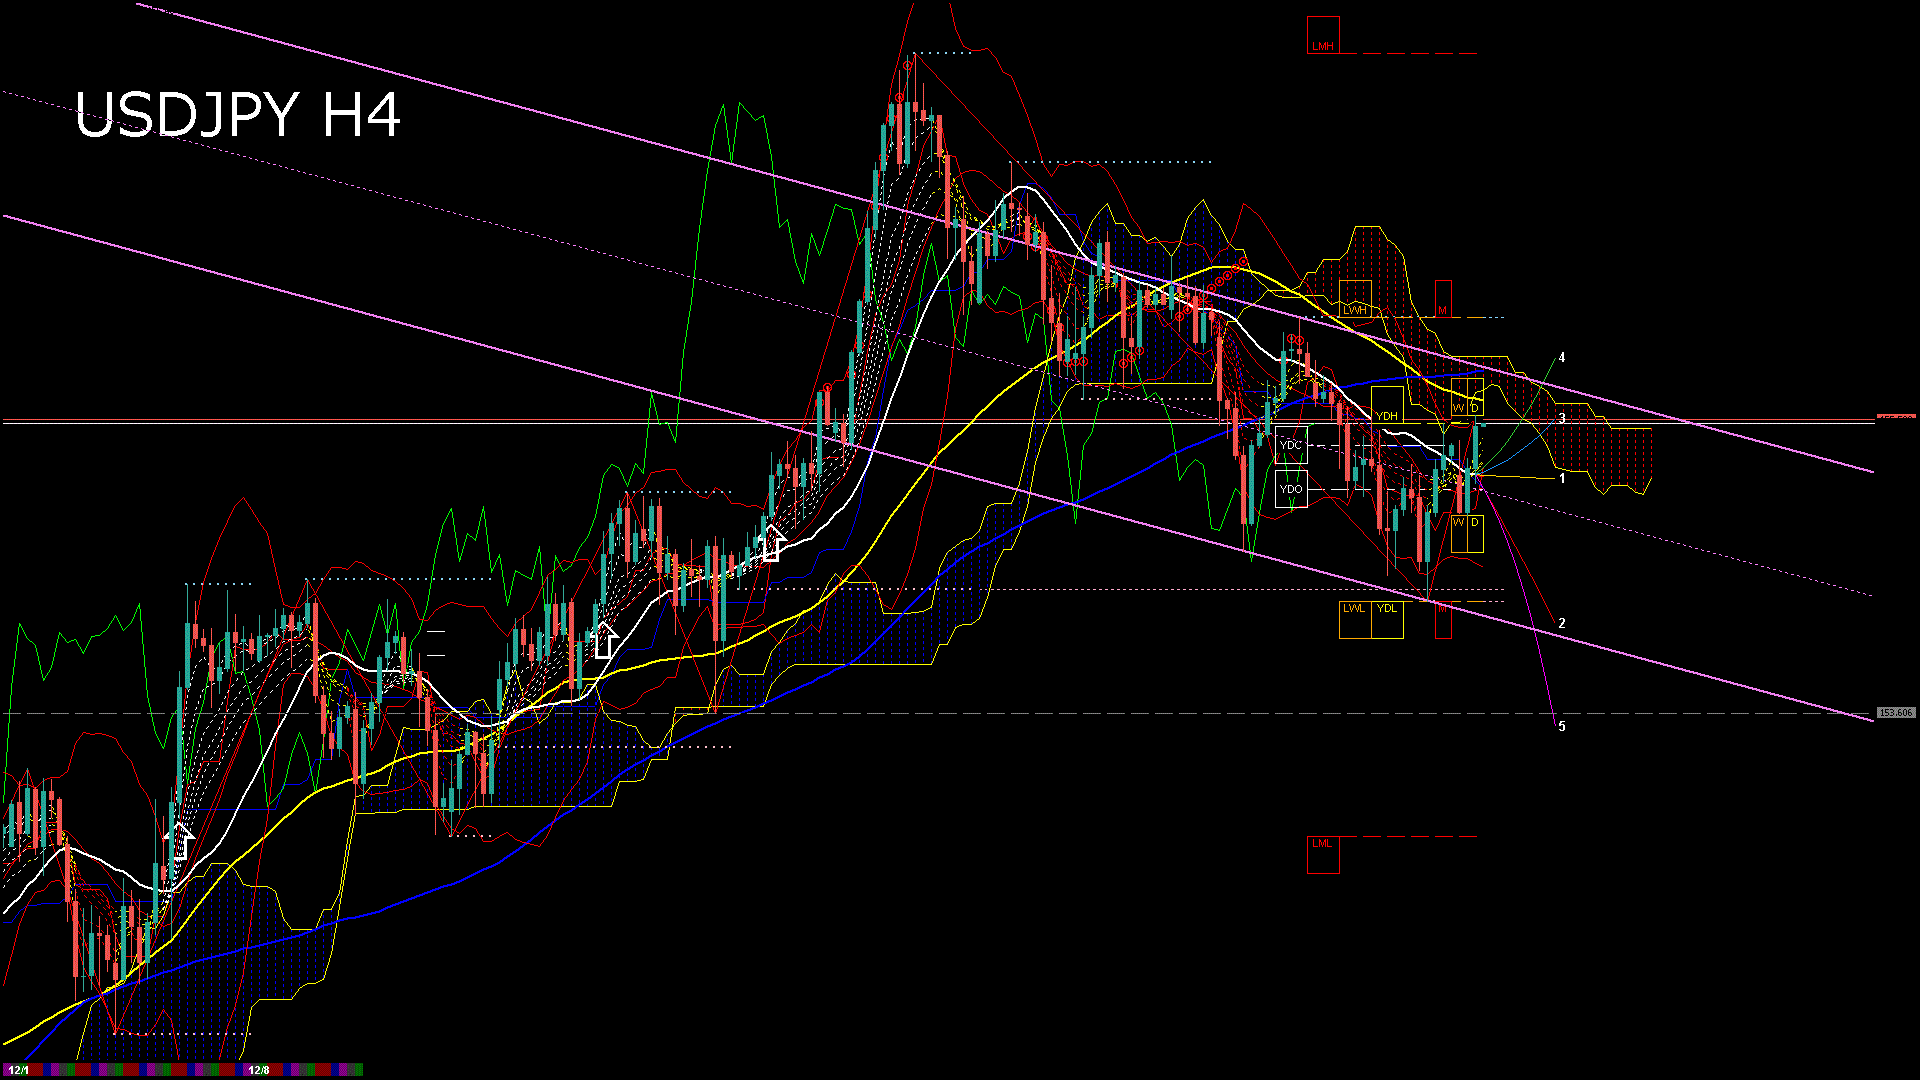This screenshot has width=1920, height=1080.
Task: Click the middle white up-arrow signal
Action: [604, 640]
